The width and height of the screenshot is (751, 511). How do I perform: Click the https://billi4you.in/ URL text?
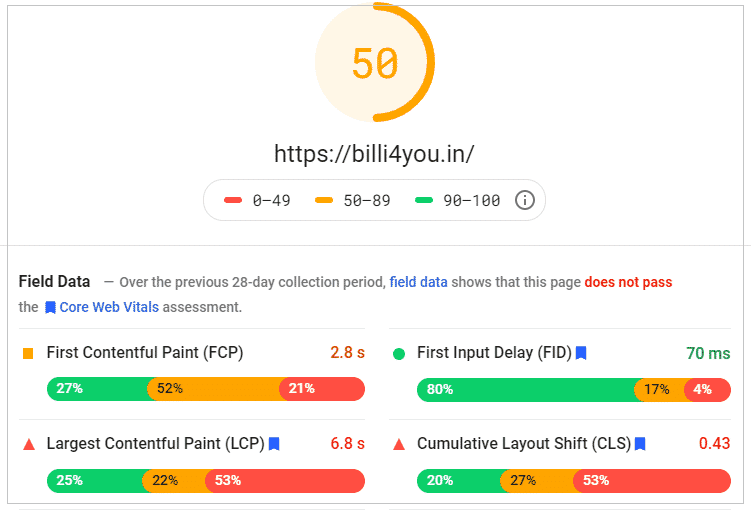click(374, 154)
